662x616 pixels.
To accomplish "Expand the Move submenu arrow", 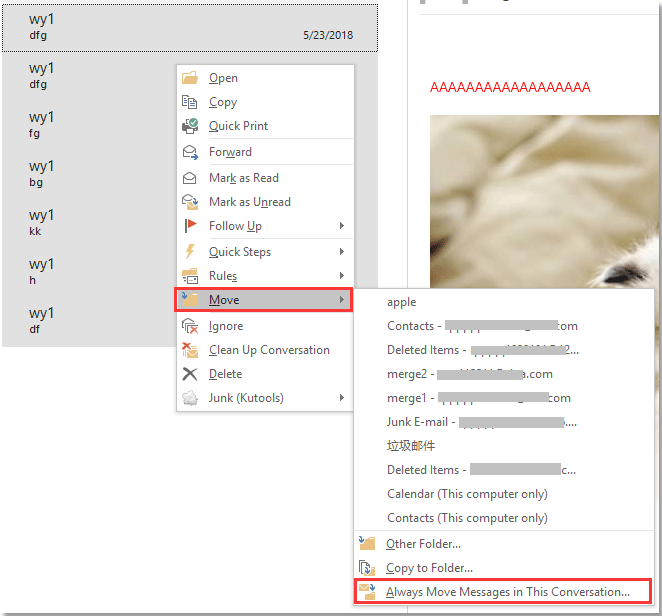I will [x=342, y=300].
